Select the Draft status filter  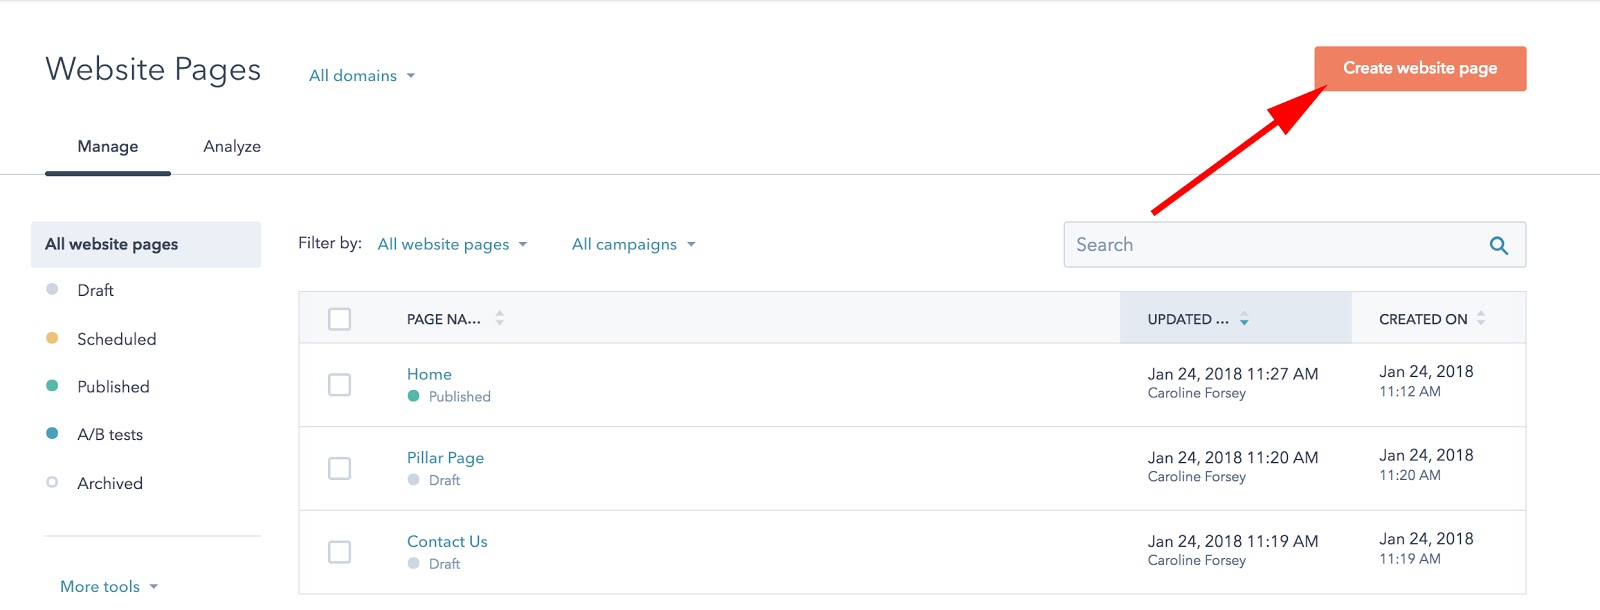[95, 290]
